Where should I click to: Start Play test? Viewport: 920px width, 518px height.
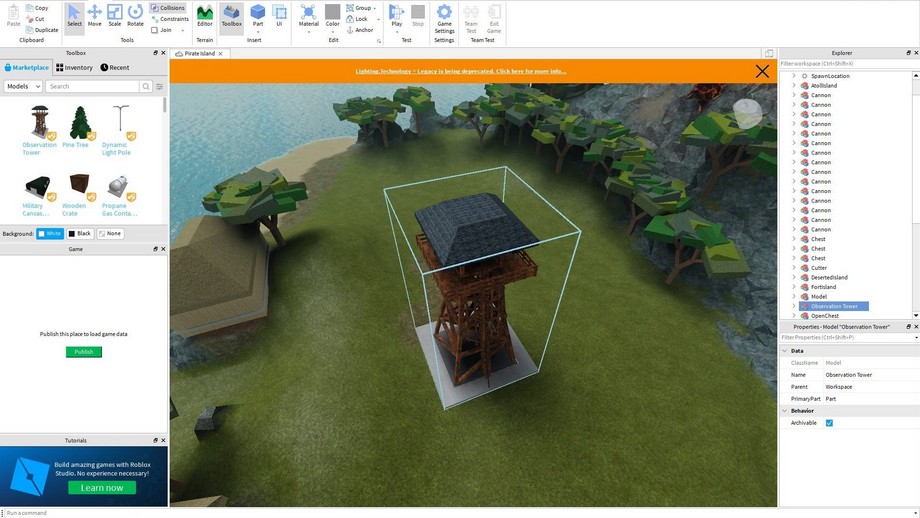click(x=397, y=18)
